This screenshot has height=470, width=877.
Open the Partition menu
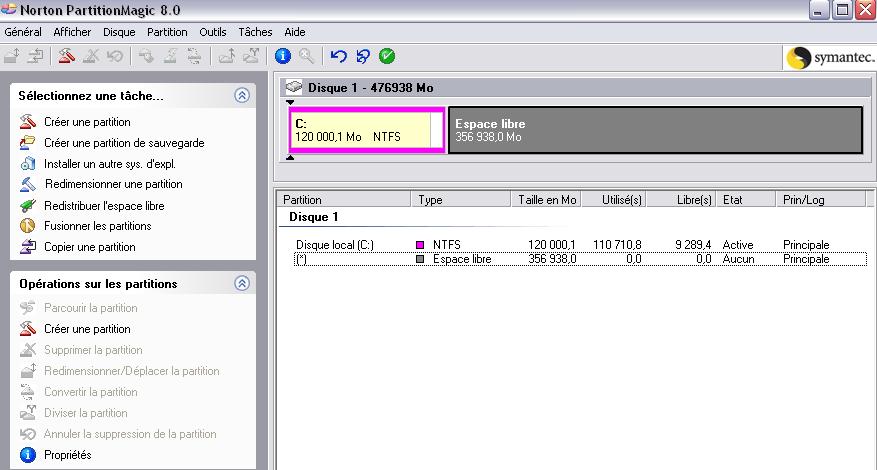(167, 32)
